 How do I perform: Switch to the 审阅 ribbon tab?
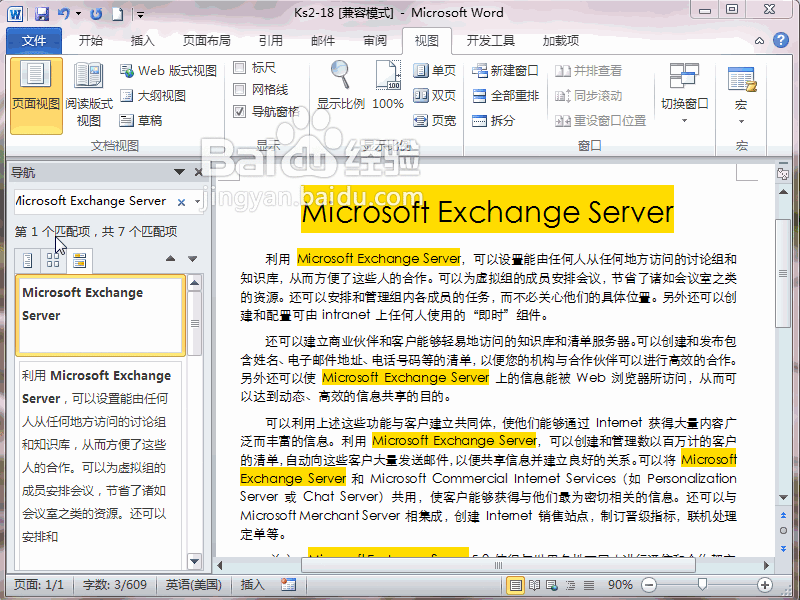click(x=375, y=40)
